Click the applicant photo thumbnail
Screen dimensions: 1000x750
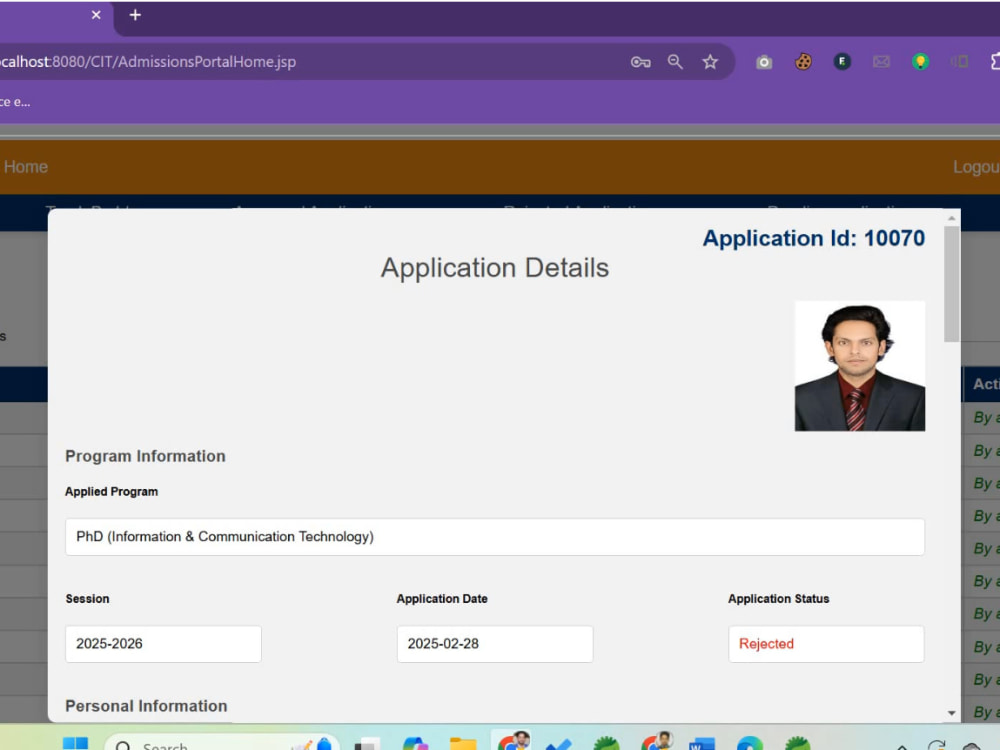tap(860, 366)
